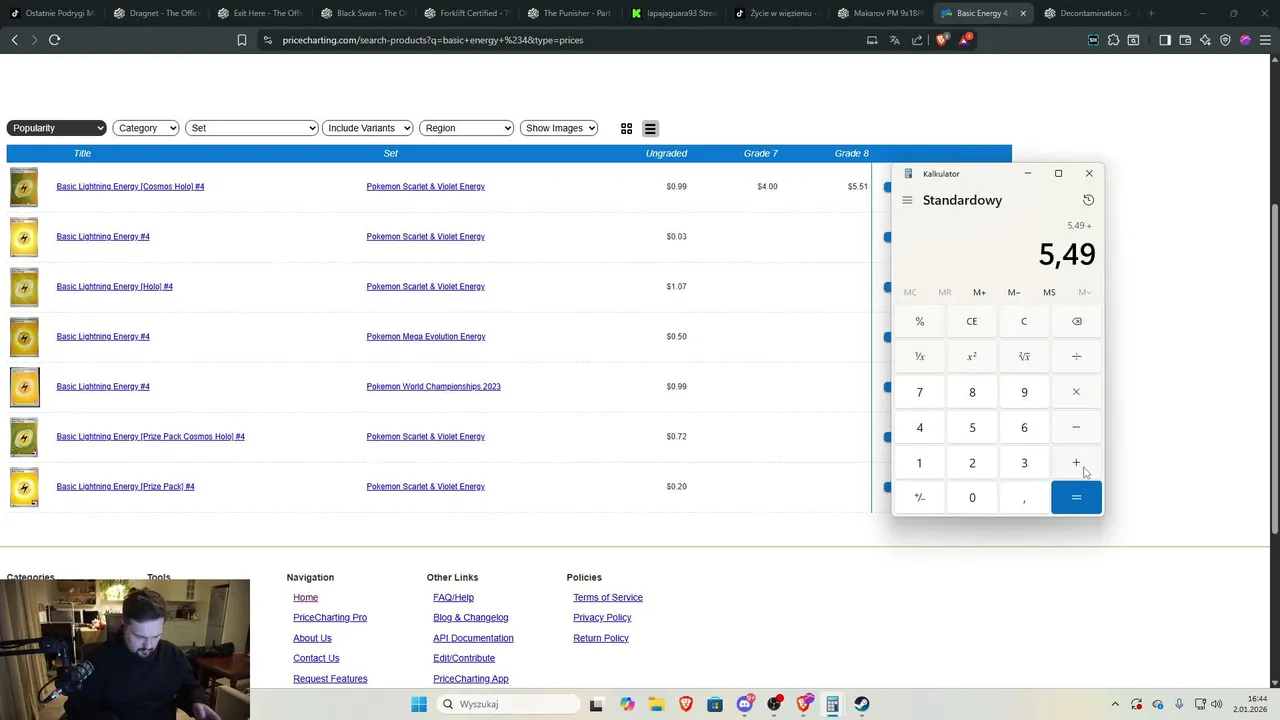Switch to the Forklift Certified tab
Screen dimensions: 1280x720
[468, 13]
